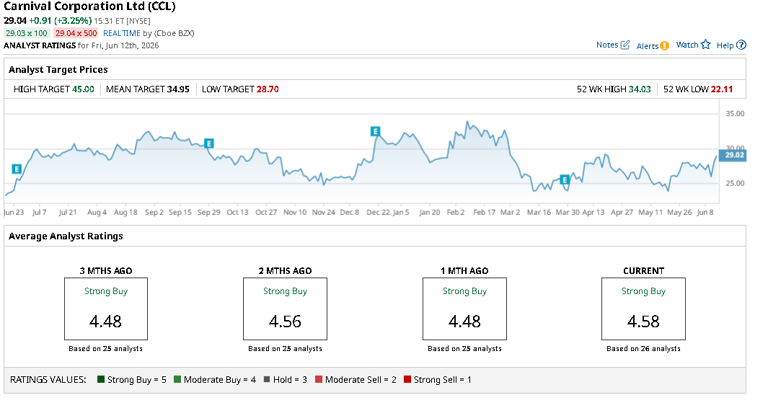Click the red Strong Sell legend swatch
Viewport: 768px width, 408px height.
407,379
